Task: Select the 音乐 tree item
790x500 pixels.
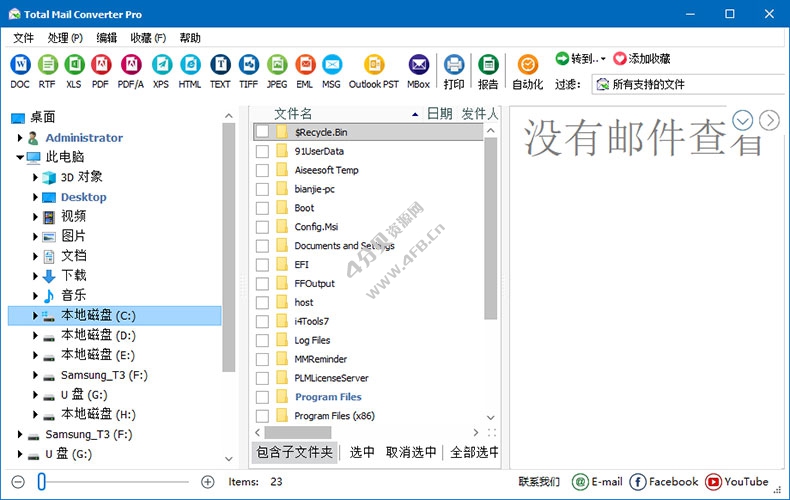Action: tap(74, 295)
